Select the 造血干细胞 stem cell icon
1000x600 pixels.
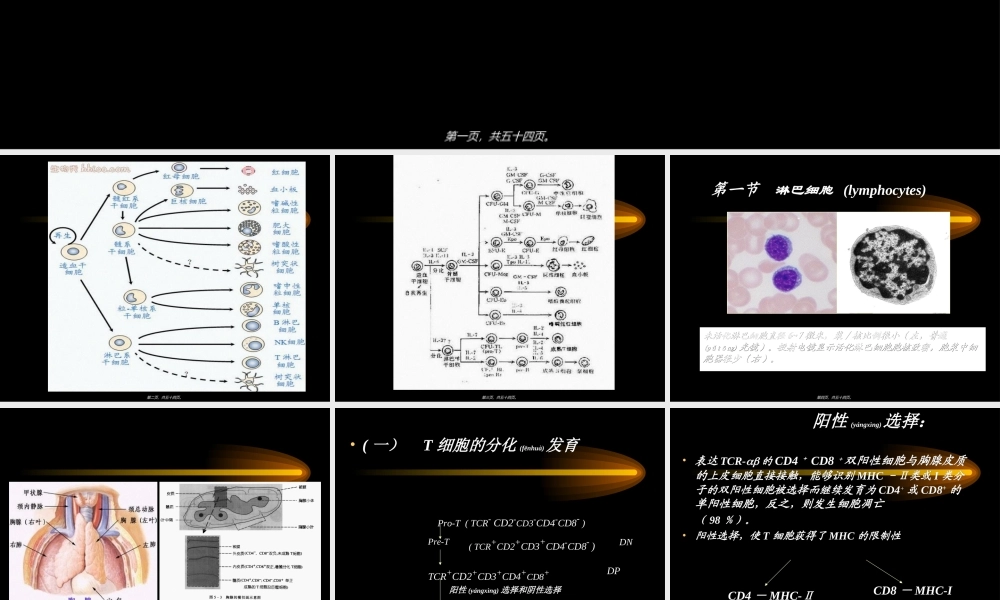click(74, 252)
